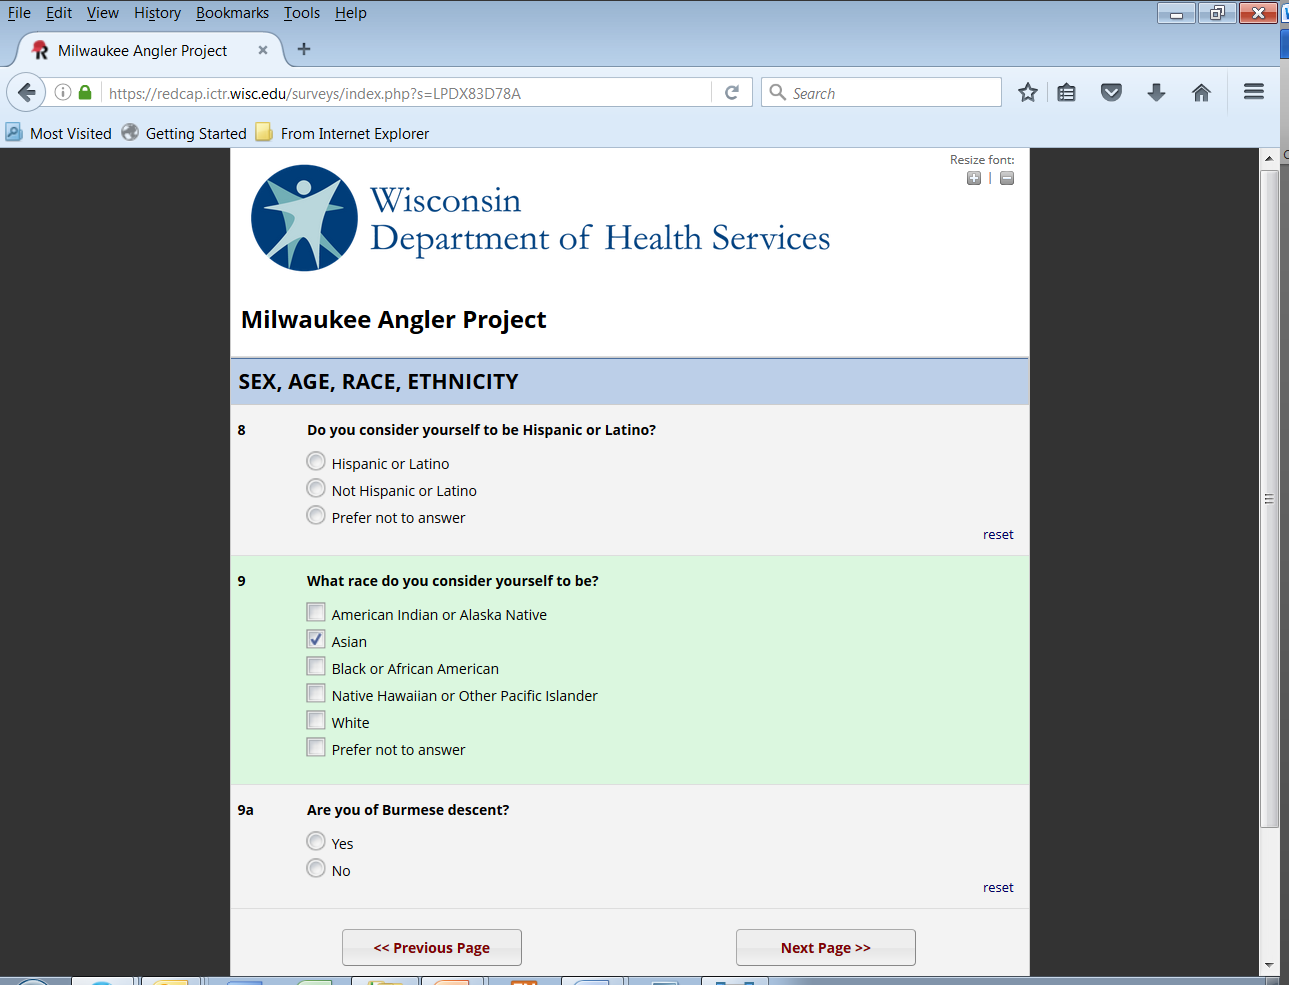This screenshot has height=985, width=1289.
Task: Open the File menu
Action: [19, 13]
